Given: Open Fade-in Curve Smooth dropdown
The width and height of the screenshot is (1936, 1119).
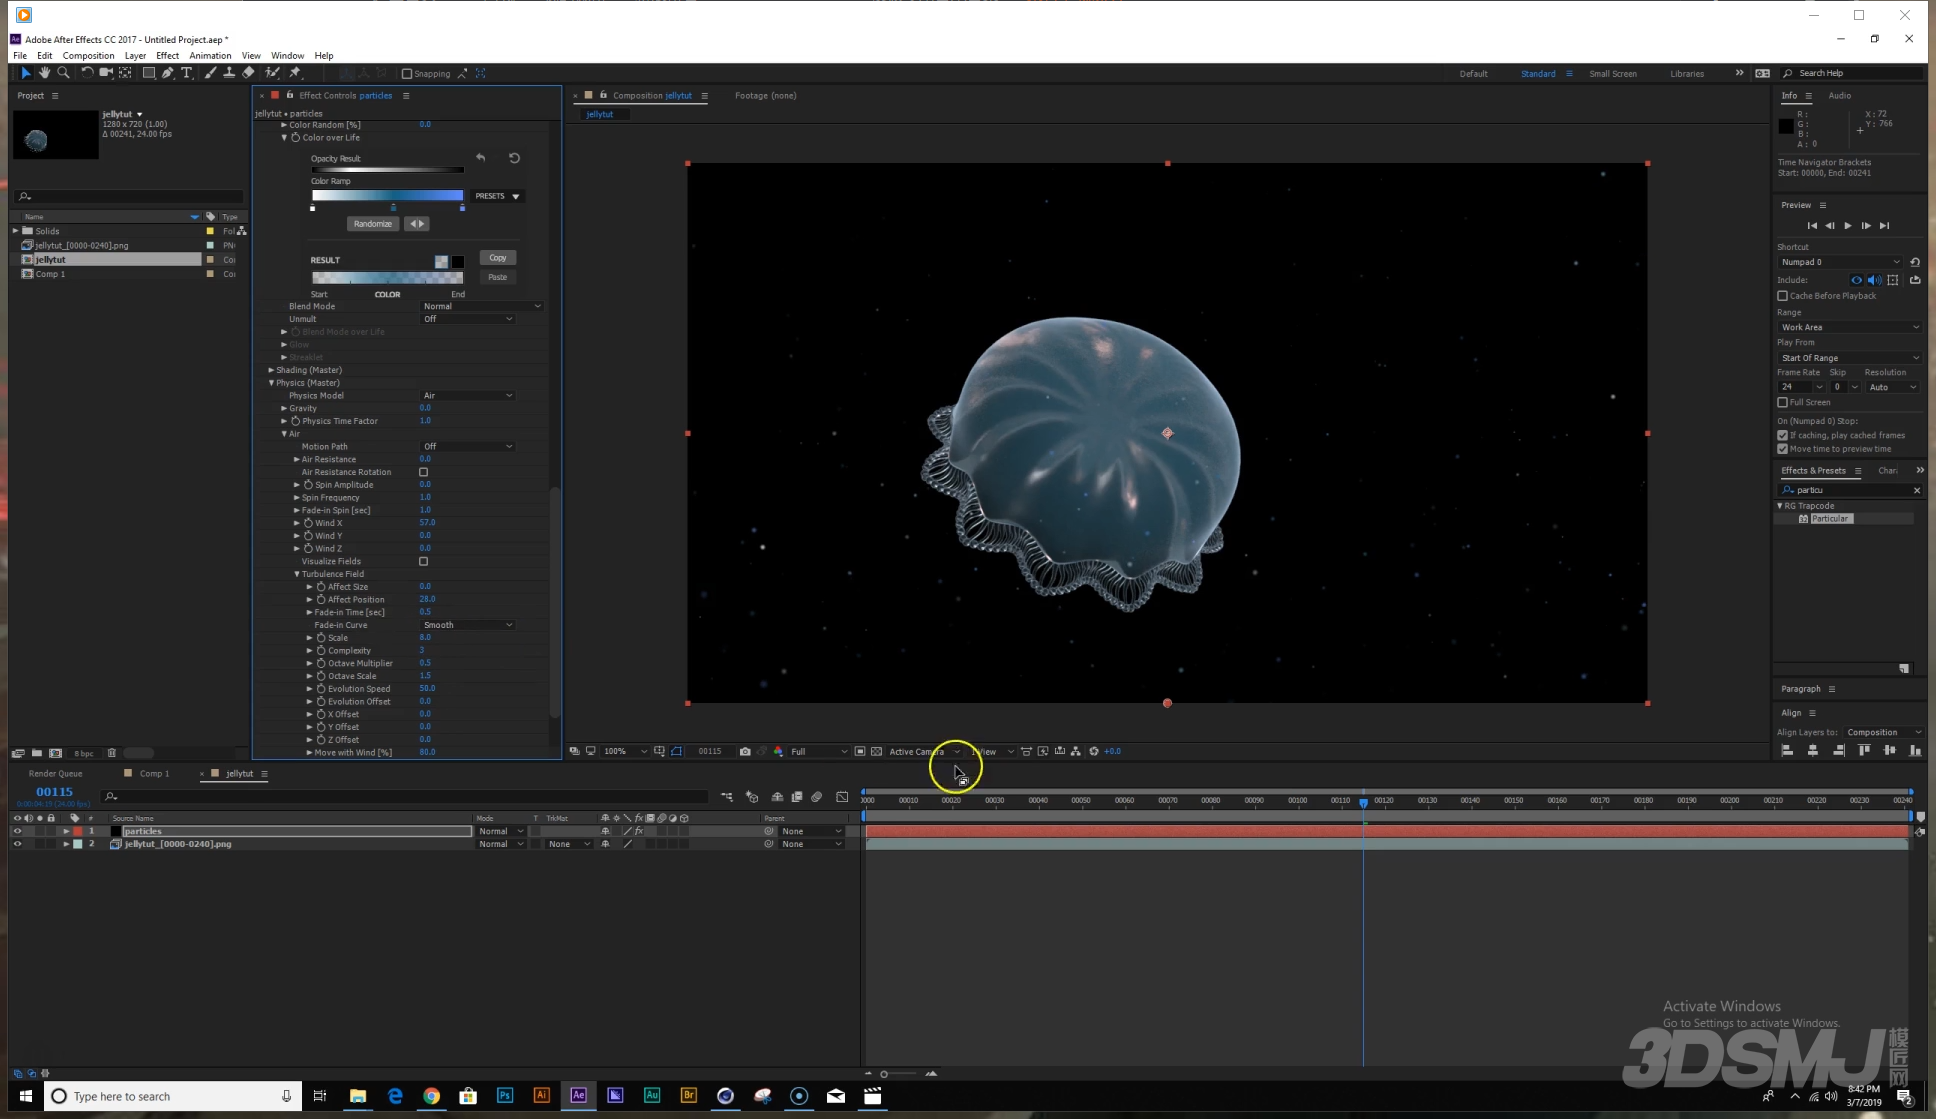Looking at the screenshot, I should click(467, 625).
